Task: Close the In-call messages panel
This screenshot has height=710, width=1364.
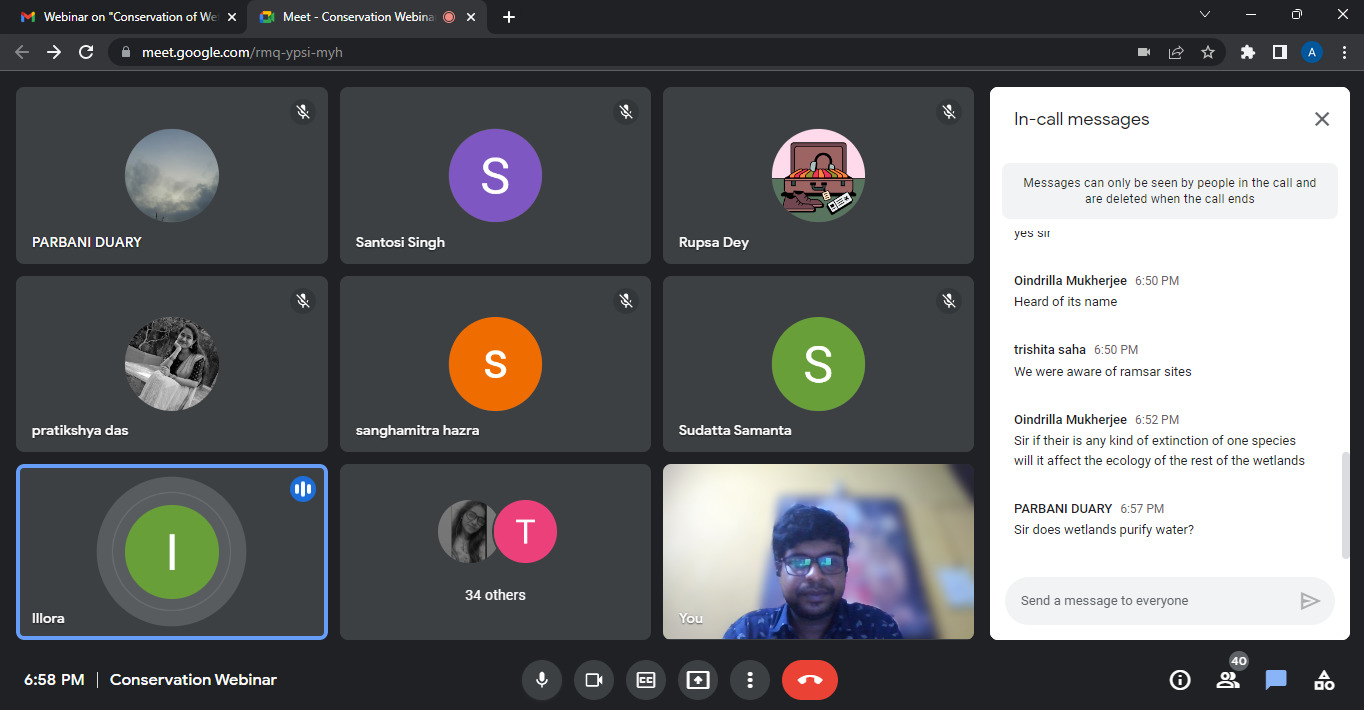Action: (1321, 119)
